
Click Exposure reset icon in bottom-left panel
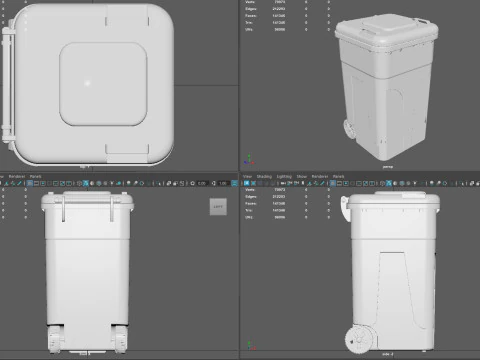(x=192, y=183)
